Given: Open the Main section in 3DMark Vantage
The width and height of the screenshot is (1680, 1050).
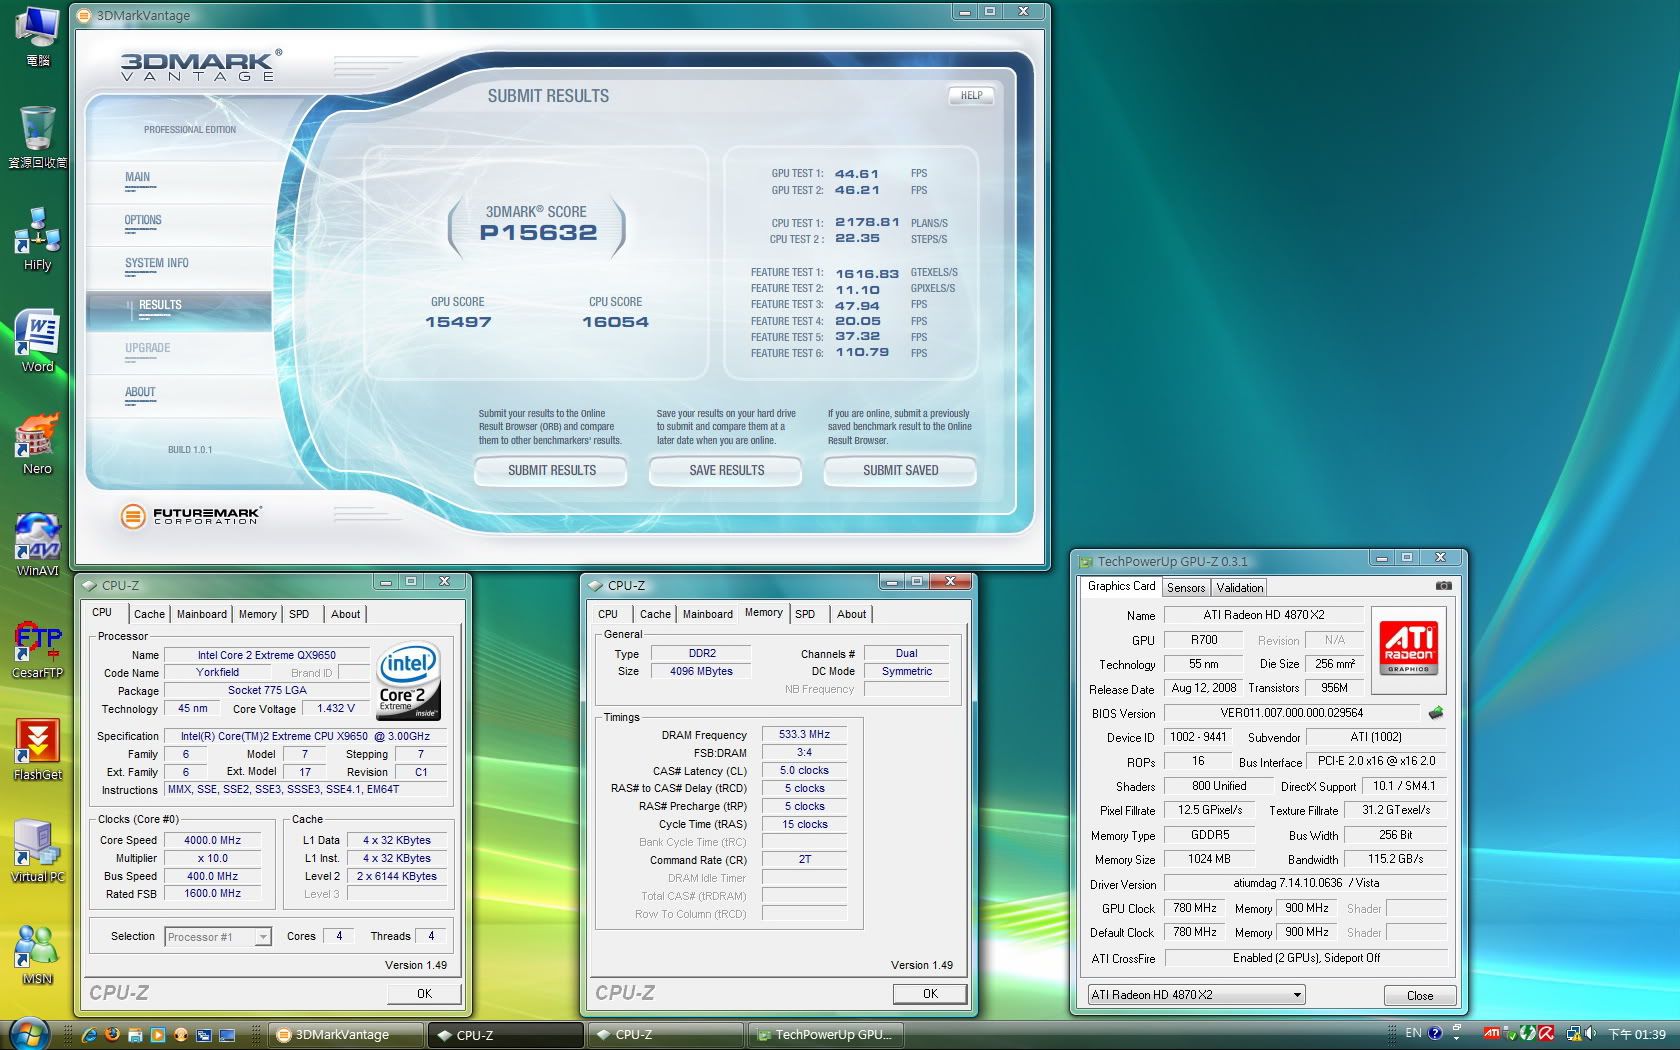Looking at the screenshot, I should coord(138,178).
